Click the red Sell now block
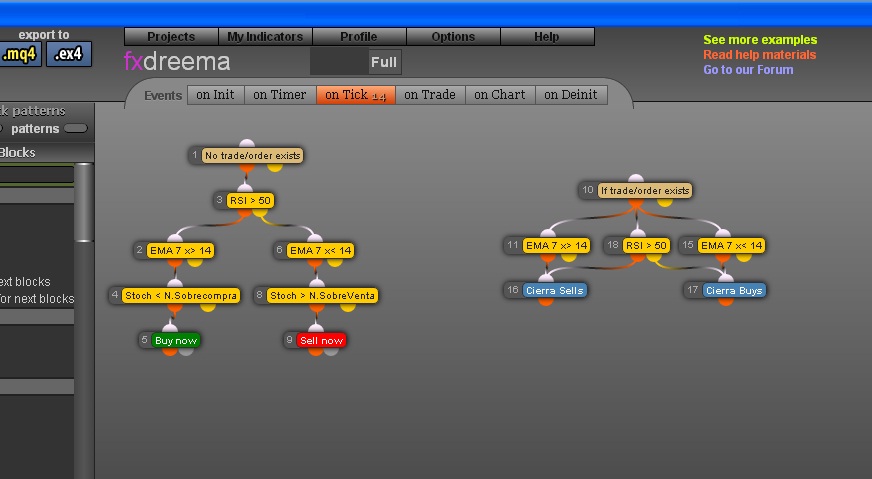 (321, 340)
